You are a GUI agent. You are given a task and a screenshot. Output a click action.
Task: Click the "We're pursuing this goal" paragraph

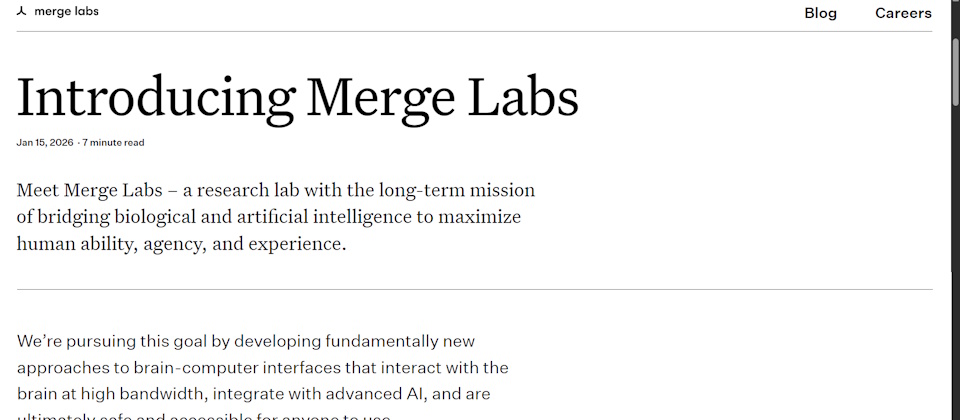pyautogui.click(x=262, y=368)
